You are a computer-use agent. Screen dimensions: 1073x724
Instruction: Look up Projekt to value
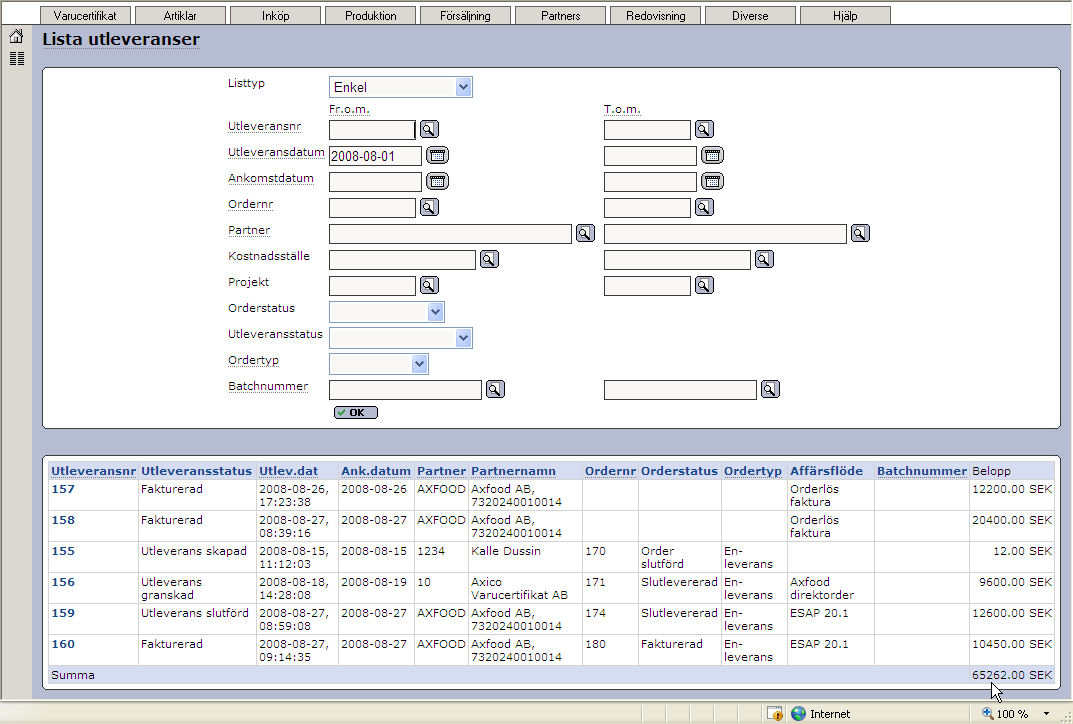[x=704, y=285]
